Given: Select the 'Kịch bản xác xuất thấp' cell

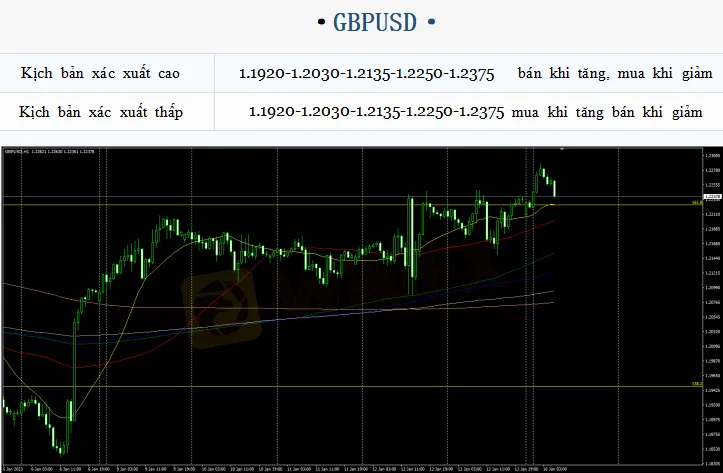Looking at the screenshot, I should coord(107,112).
